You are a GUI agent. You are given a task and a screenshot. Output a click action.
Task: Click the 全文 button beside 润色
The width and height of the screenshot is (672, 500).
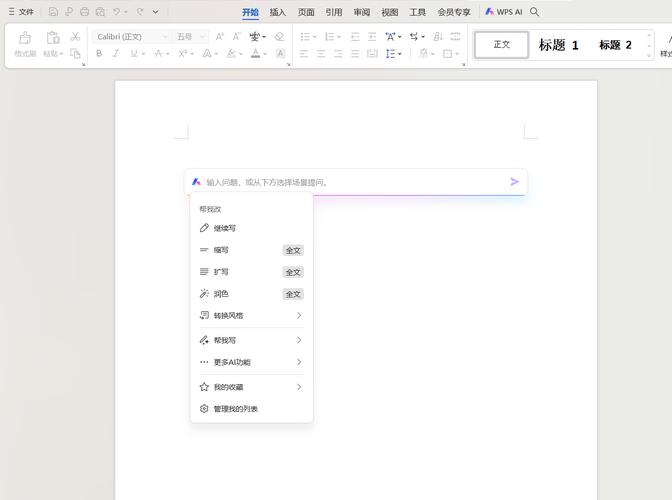(x=293, y=294)
